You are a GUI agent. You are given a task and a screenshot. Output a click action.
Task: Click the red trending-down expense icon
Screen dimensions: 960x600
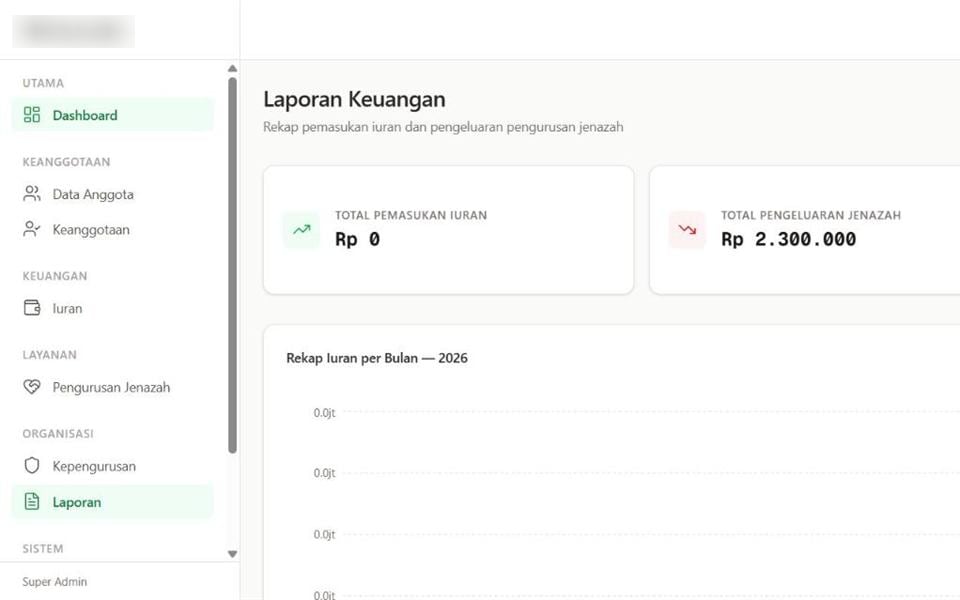687,230
